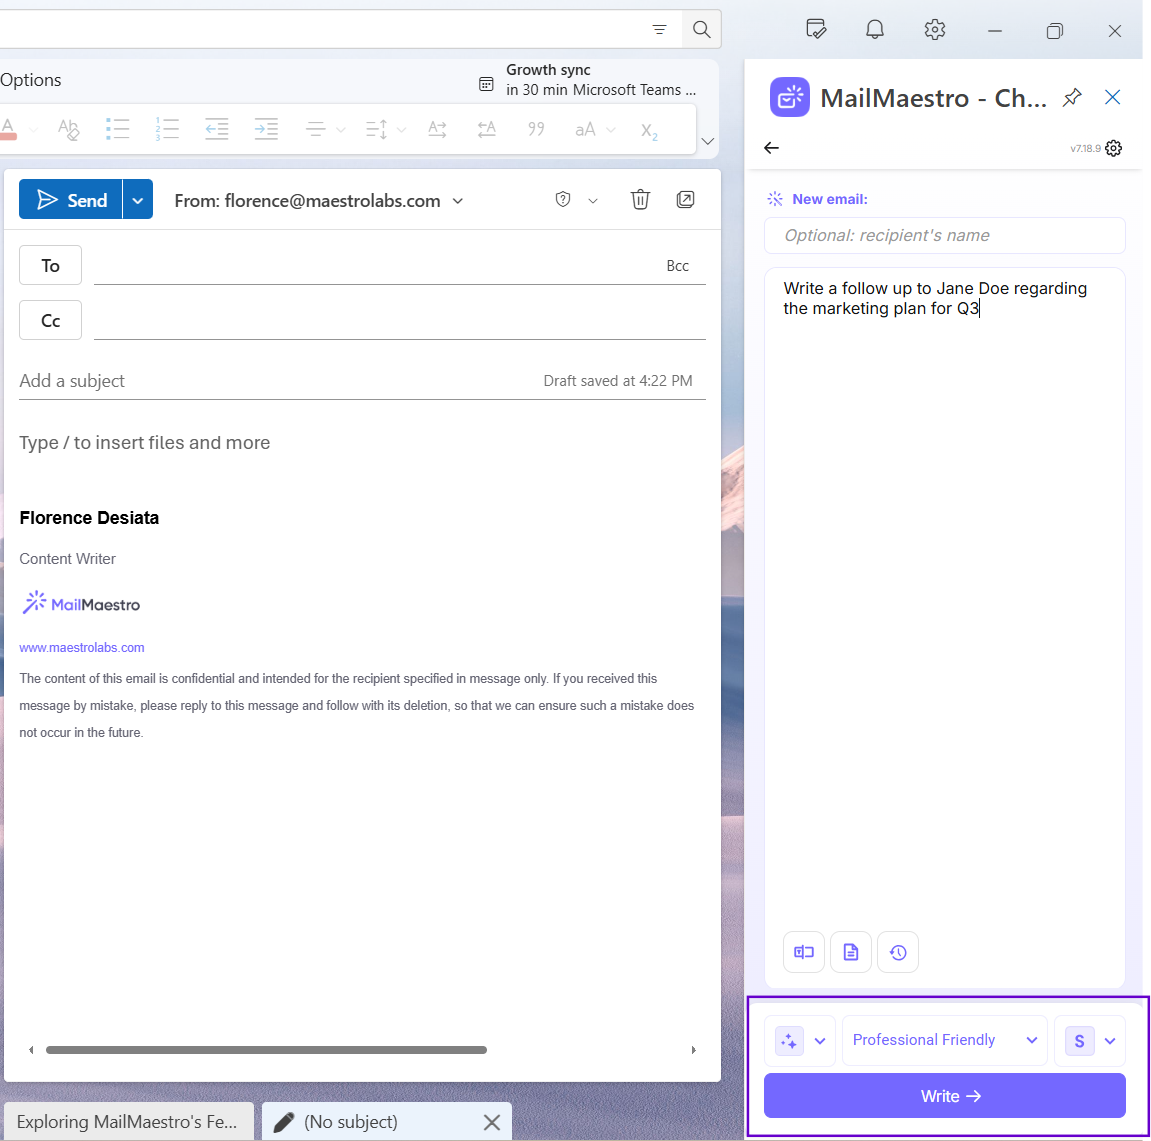Close the MailMaestro pane
This screenshot has height=1141, width=1151.
click(1112, 97)
